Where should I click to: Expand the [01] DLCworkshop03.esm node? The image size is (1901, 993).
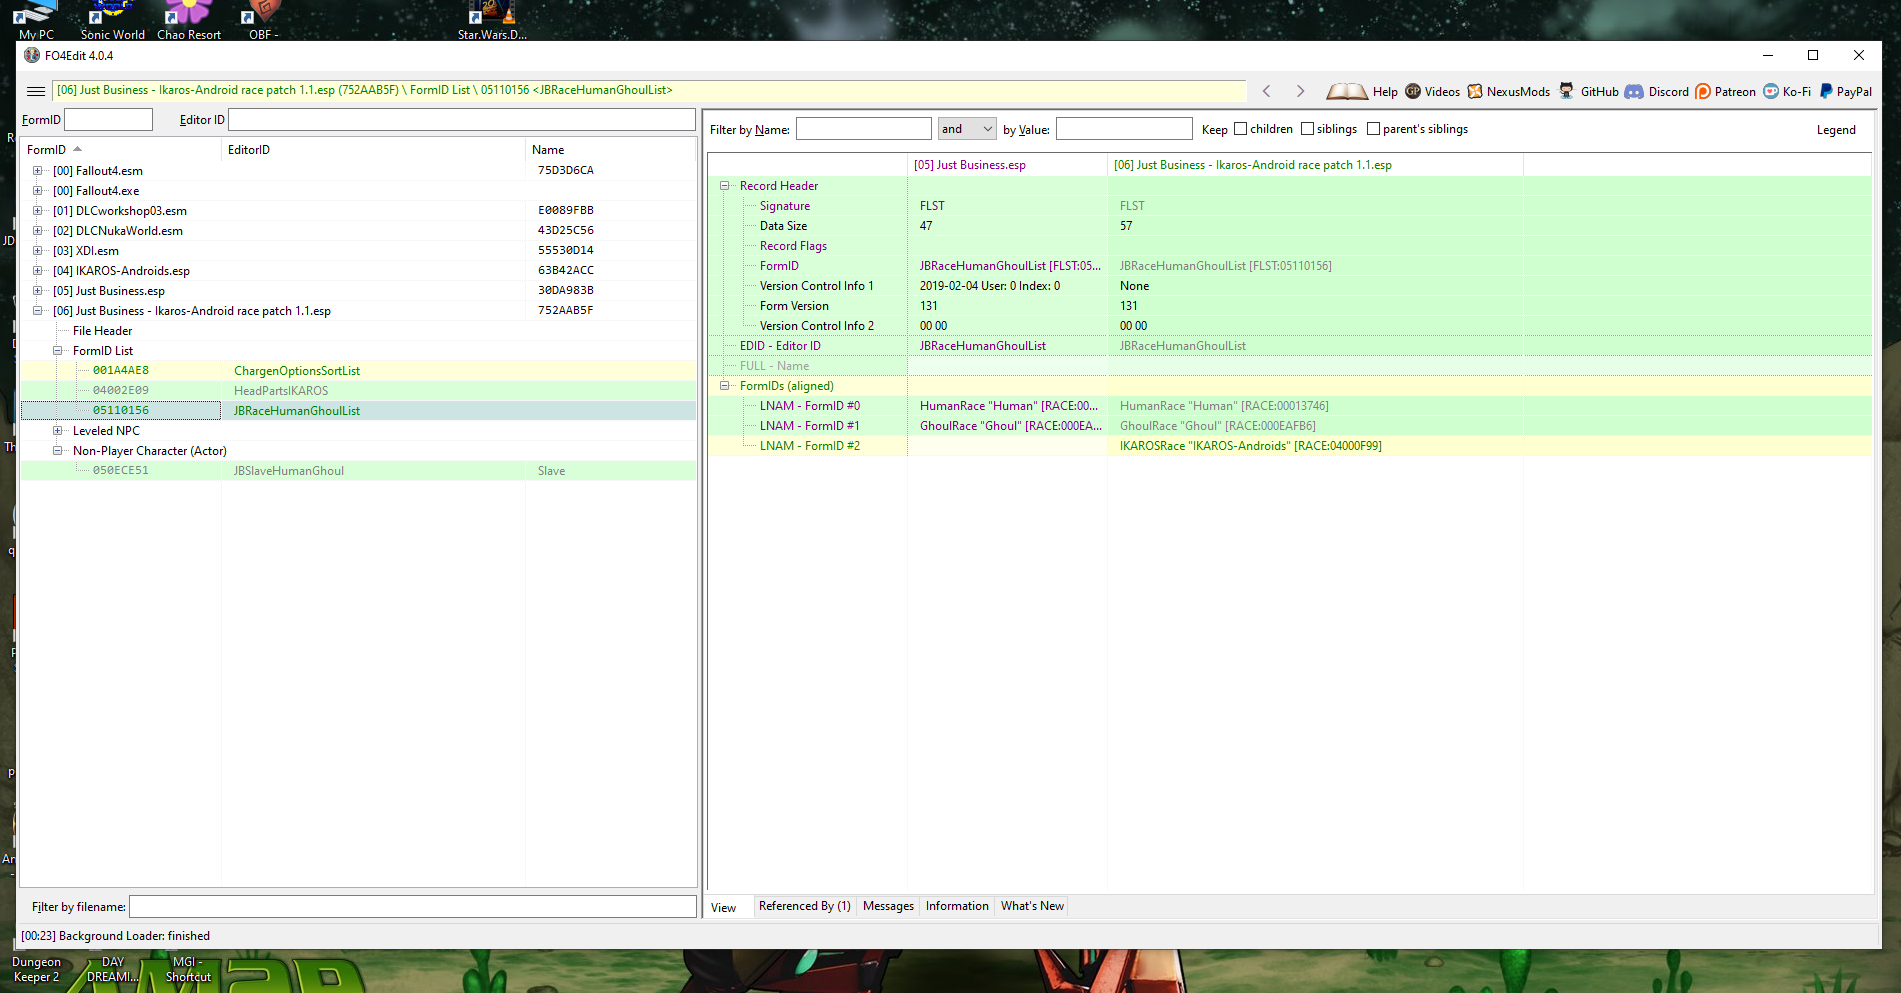38,211
